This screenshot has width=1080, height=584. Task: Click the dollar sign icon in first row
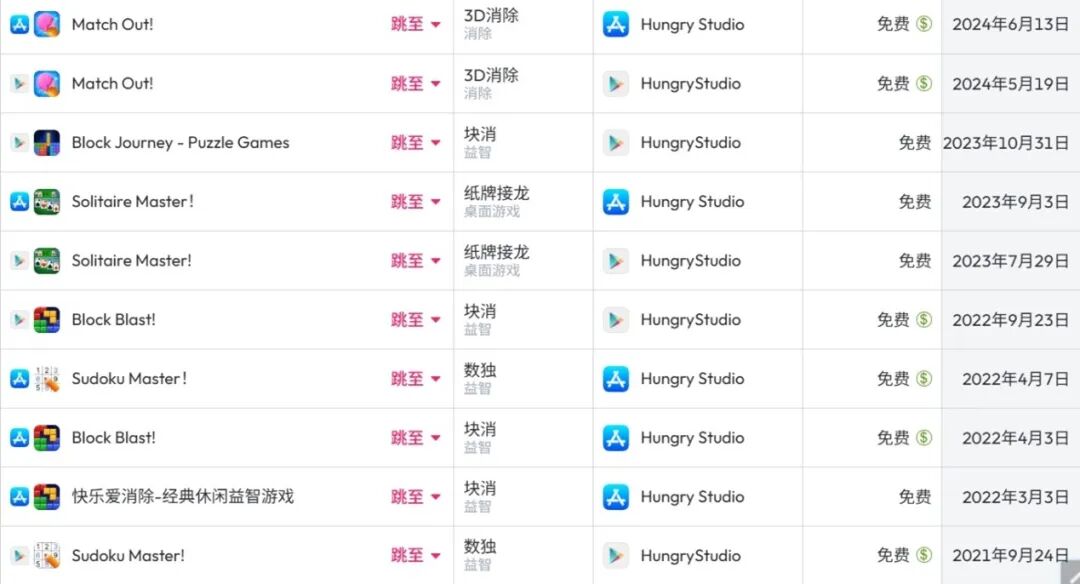click(x=924, y=24)
